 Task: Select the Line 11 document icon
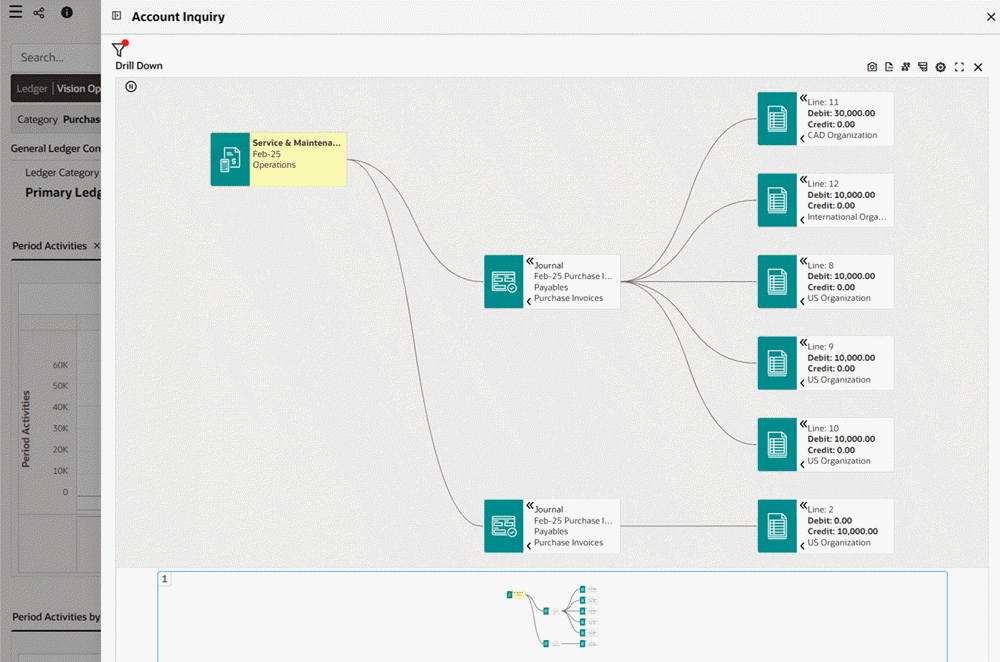pyautogui.click(x=777, y=119)
